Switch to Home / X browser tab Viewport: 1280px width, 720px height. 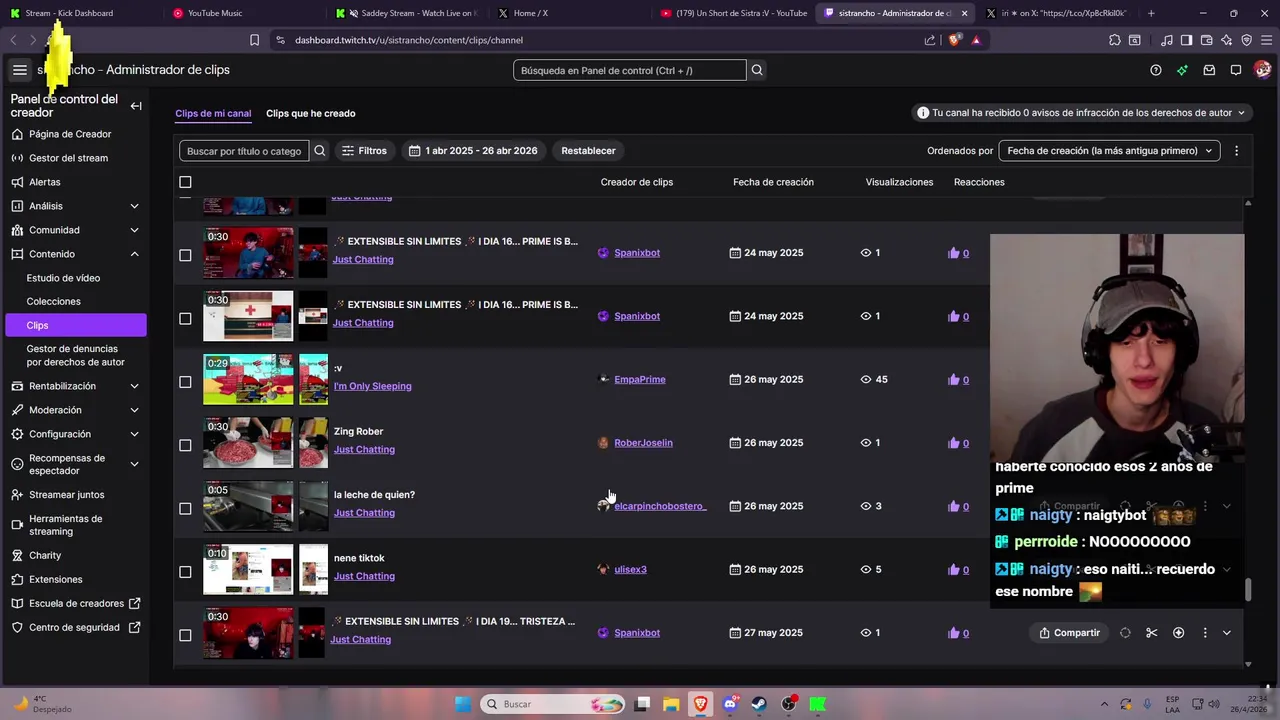(x=530, y=13)
